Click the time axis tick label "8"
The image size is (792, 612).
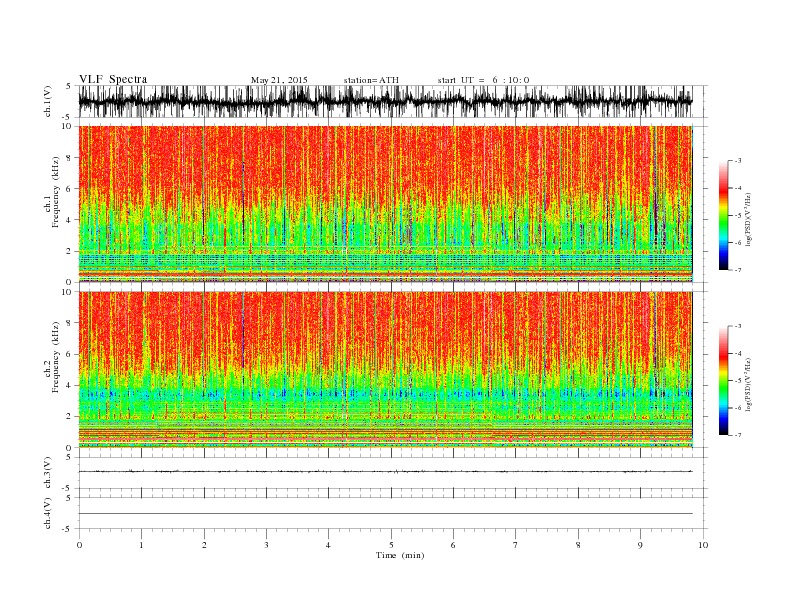pyautogui.click(x=578, y=545)
